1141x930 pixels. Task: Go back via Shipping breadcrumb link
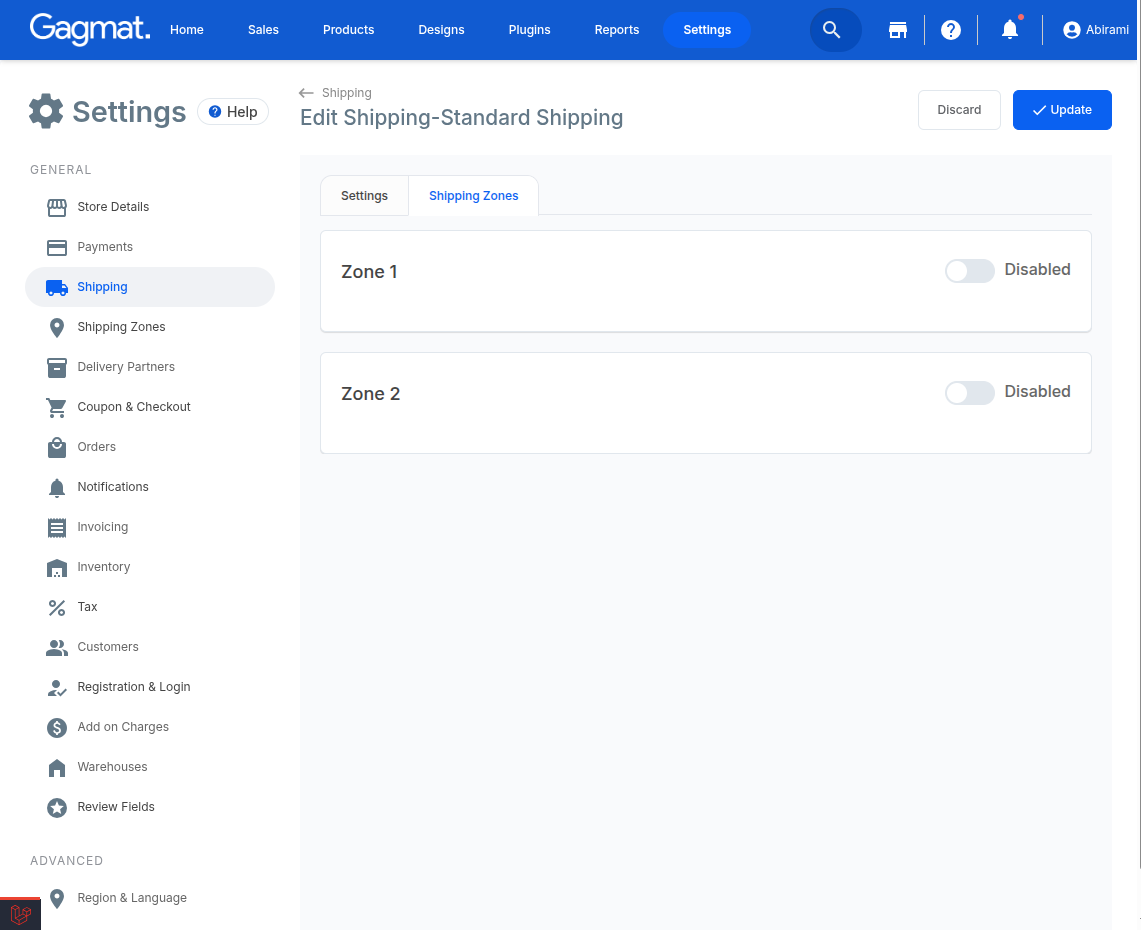pyautogui.click(x=346, y=93)
